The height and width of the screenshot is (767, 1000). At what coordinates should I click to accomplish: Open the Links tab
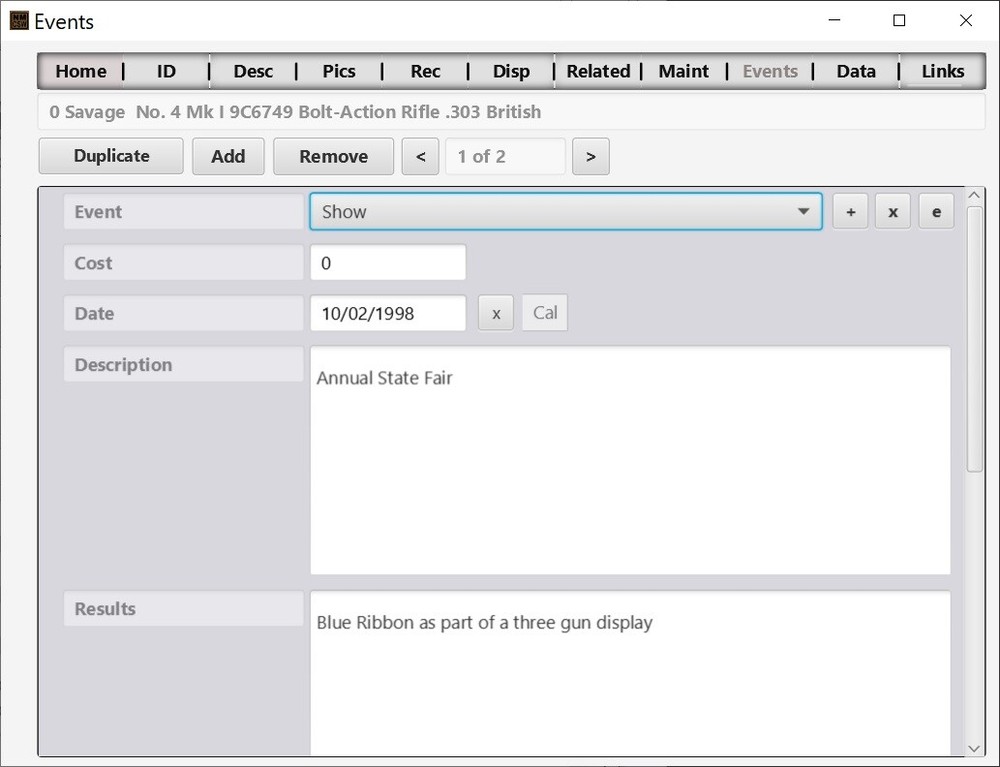941,71
